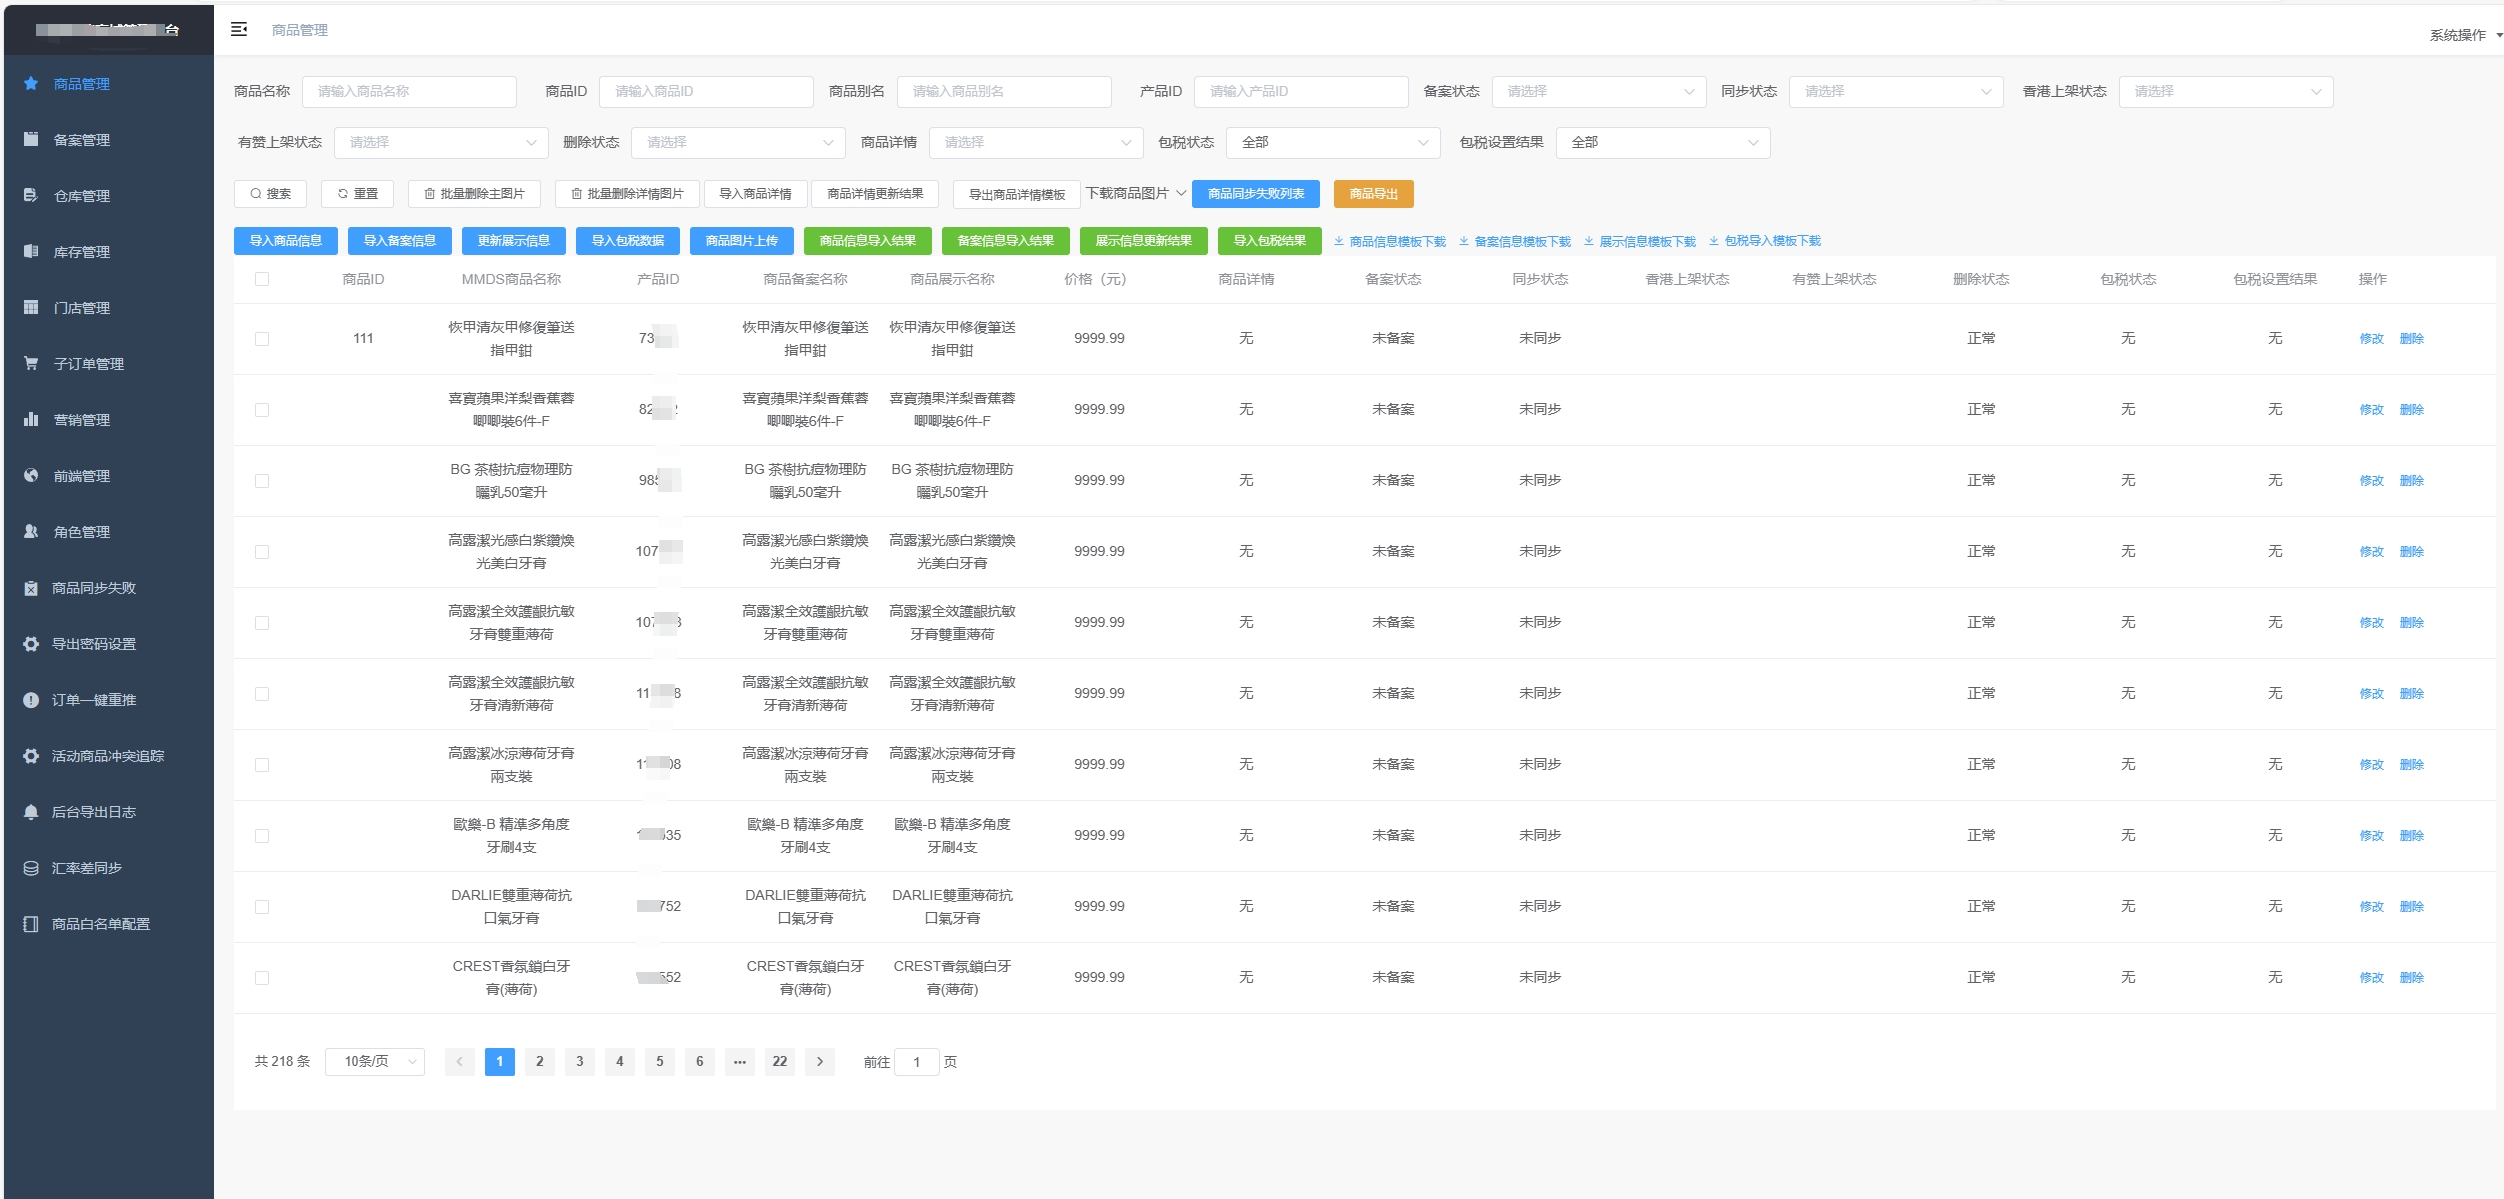Open the 商品详情 filter dropdown
This screenshot has height=1199, width=2504.
tap(1036, 142)
